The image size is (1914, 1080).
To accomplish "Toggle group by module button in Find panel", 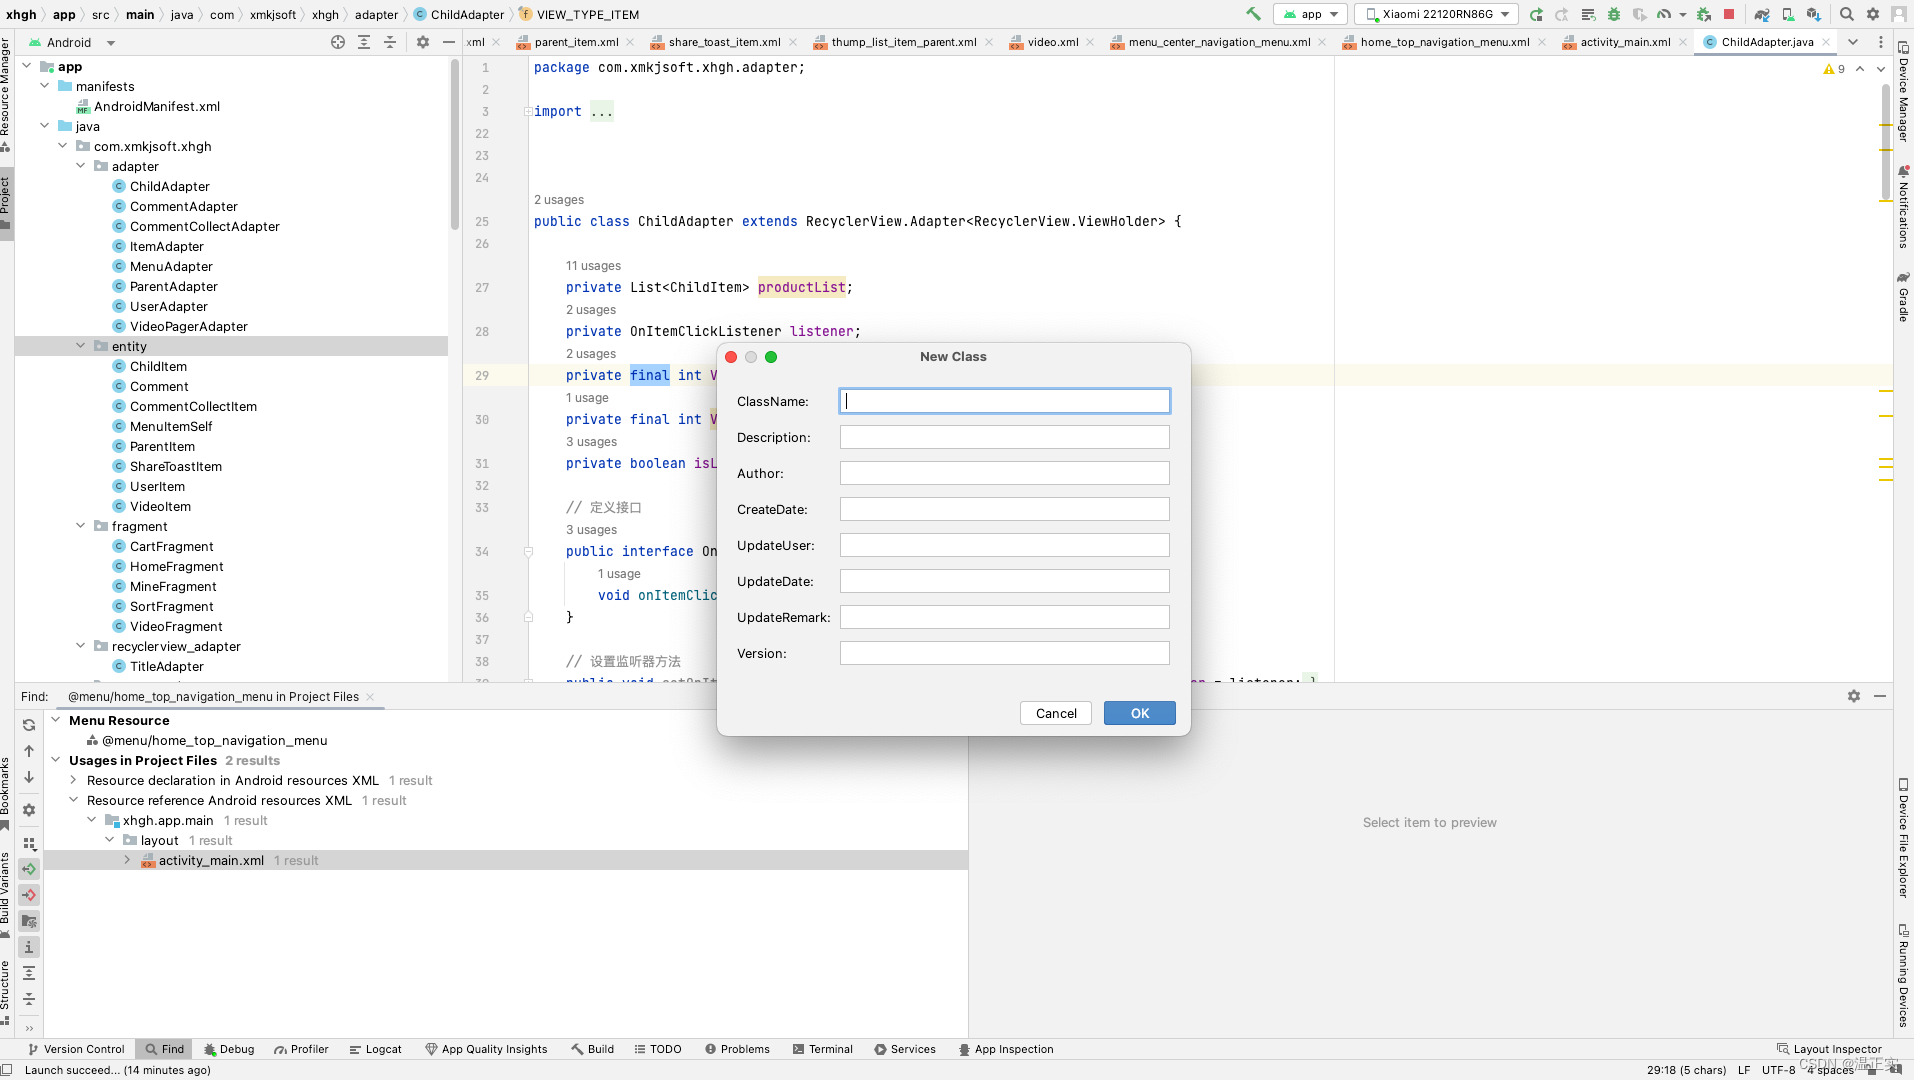I will click(29, 921).
